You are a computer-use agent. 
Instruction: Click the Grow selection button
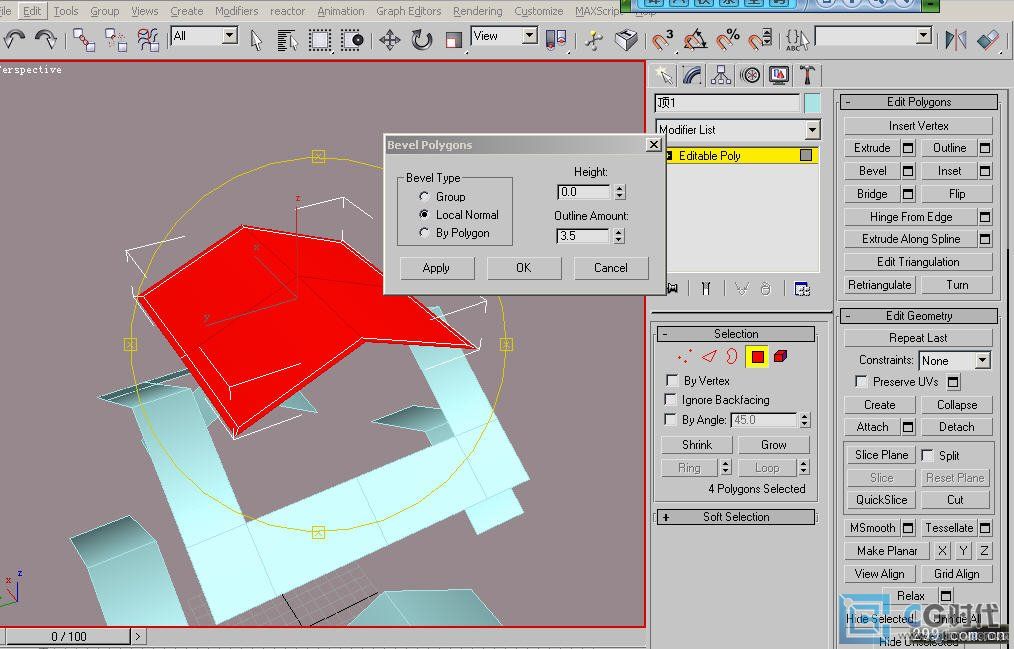coord(773,445)
